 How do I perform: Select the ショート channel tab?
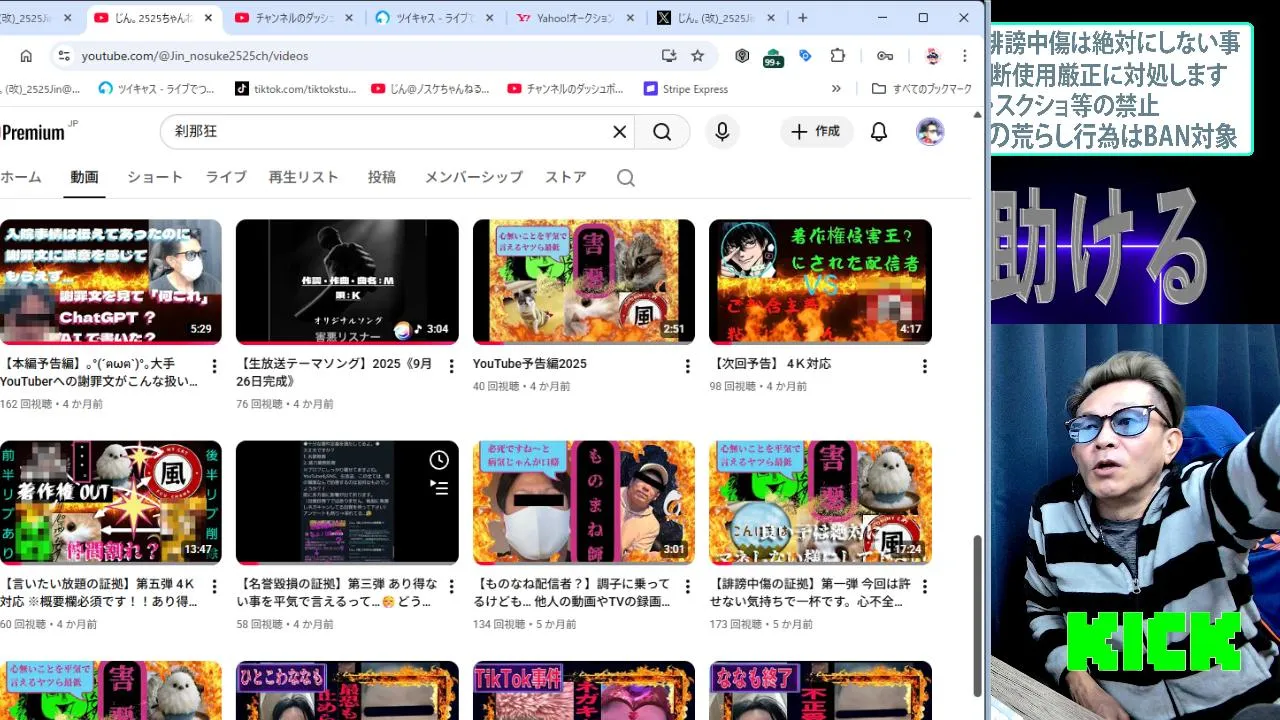pyautogui.click(x=155, y=177)
